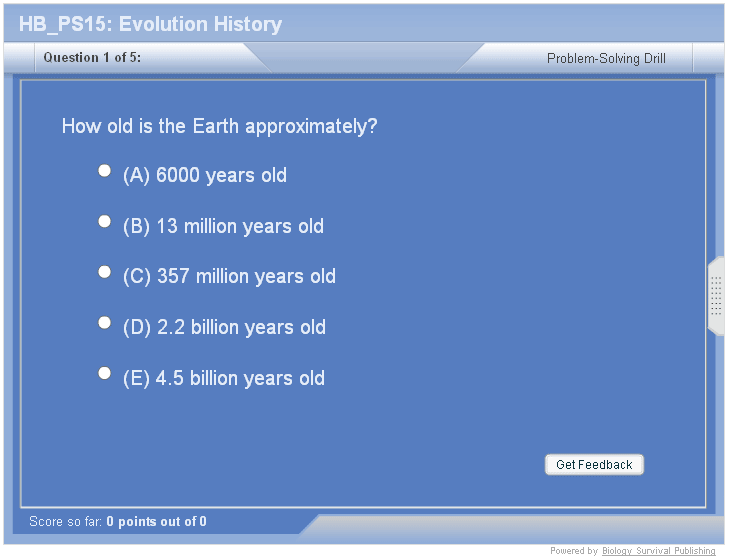Image resolution: width=730 pixels, height=557 pixels.
Task: Click the '(D) 2.2 billion years old' label
Action: (224, 328)
